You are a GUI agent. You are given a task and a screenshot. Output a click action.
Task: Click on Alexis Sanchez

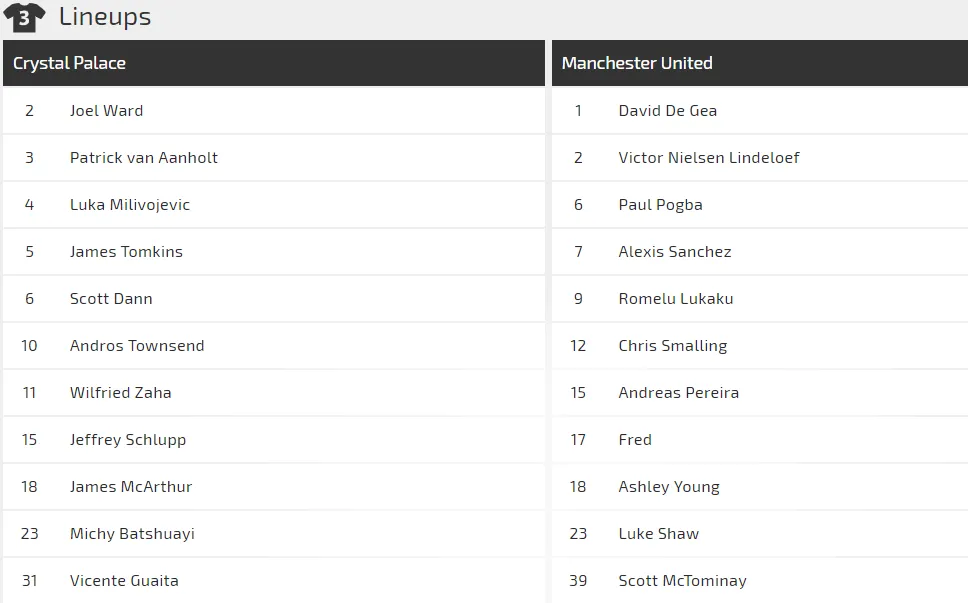(x=674, y=252)
